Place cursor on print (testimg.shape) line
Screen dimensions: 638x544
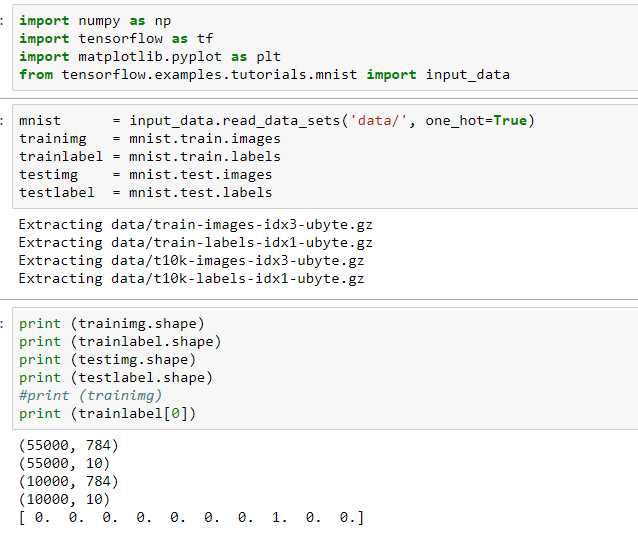tap(107, 360)
